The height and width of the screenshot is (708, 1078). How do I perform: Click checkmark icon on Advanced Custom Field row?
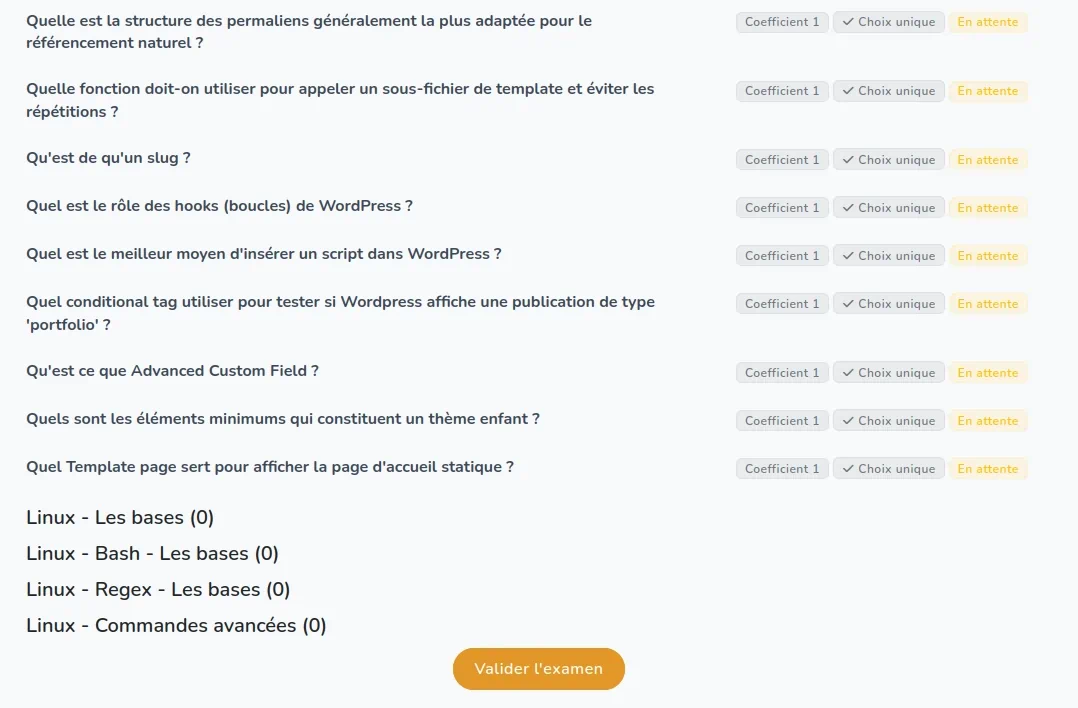pos(848,373)
